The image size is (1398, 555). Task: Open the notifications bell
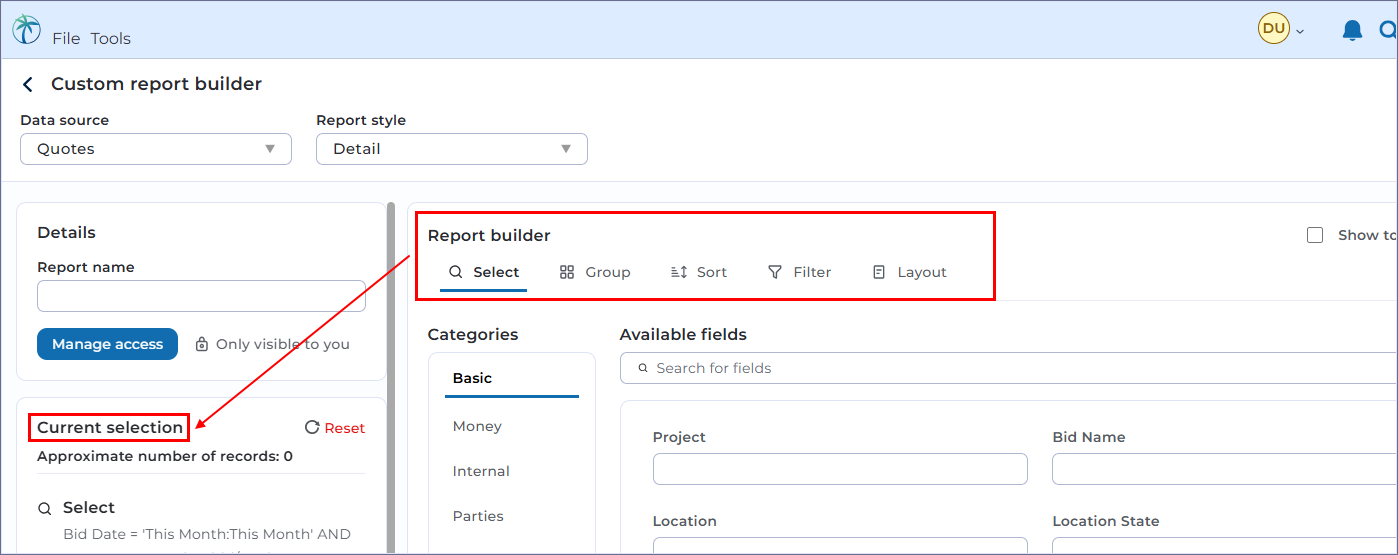(x=1352, y=30)
